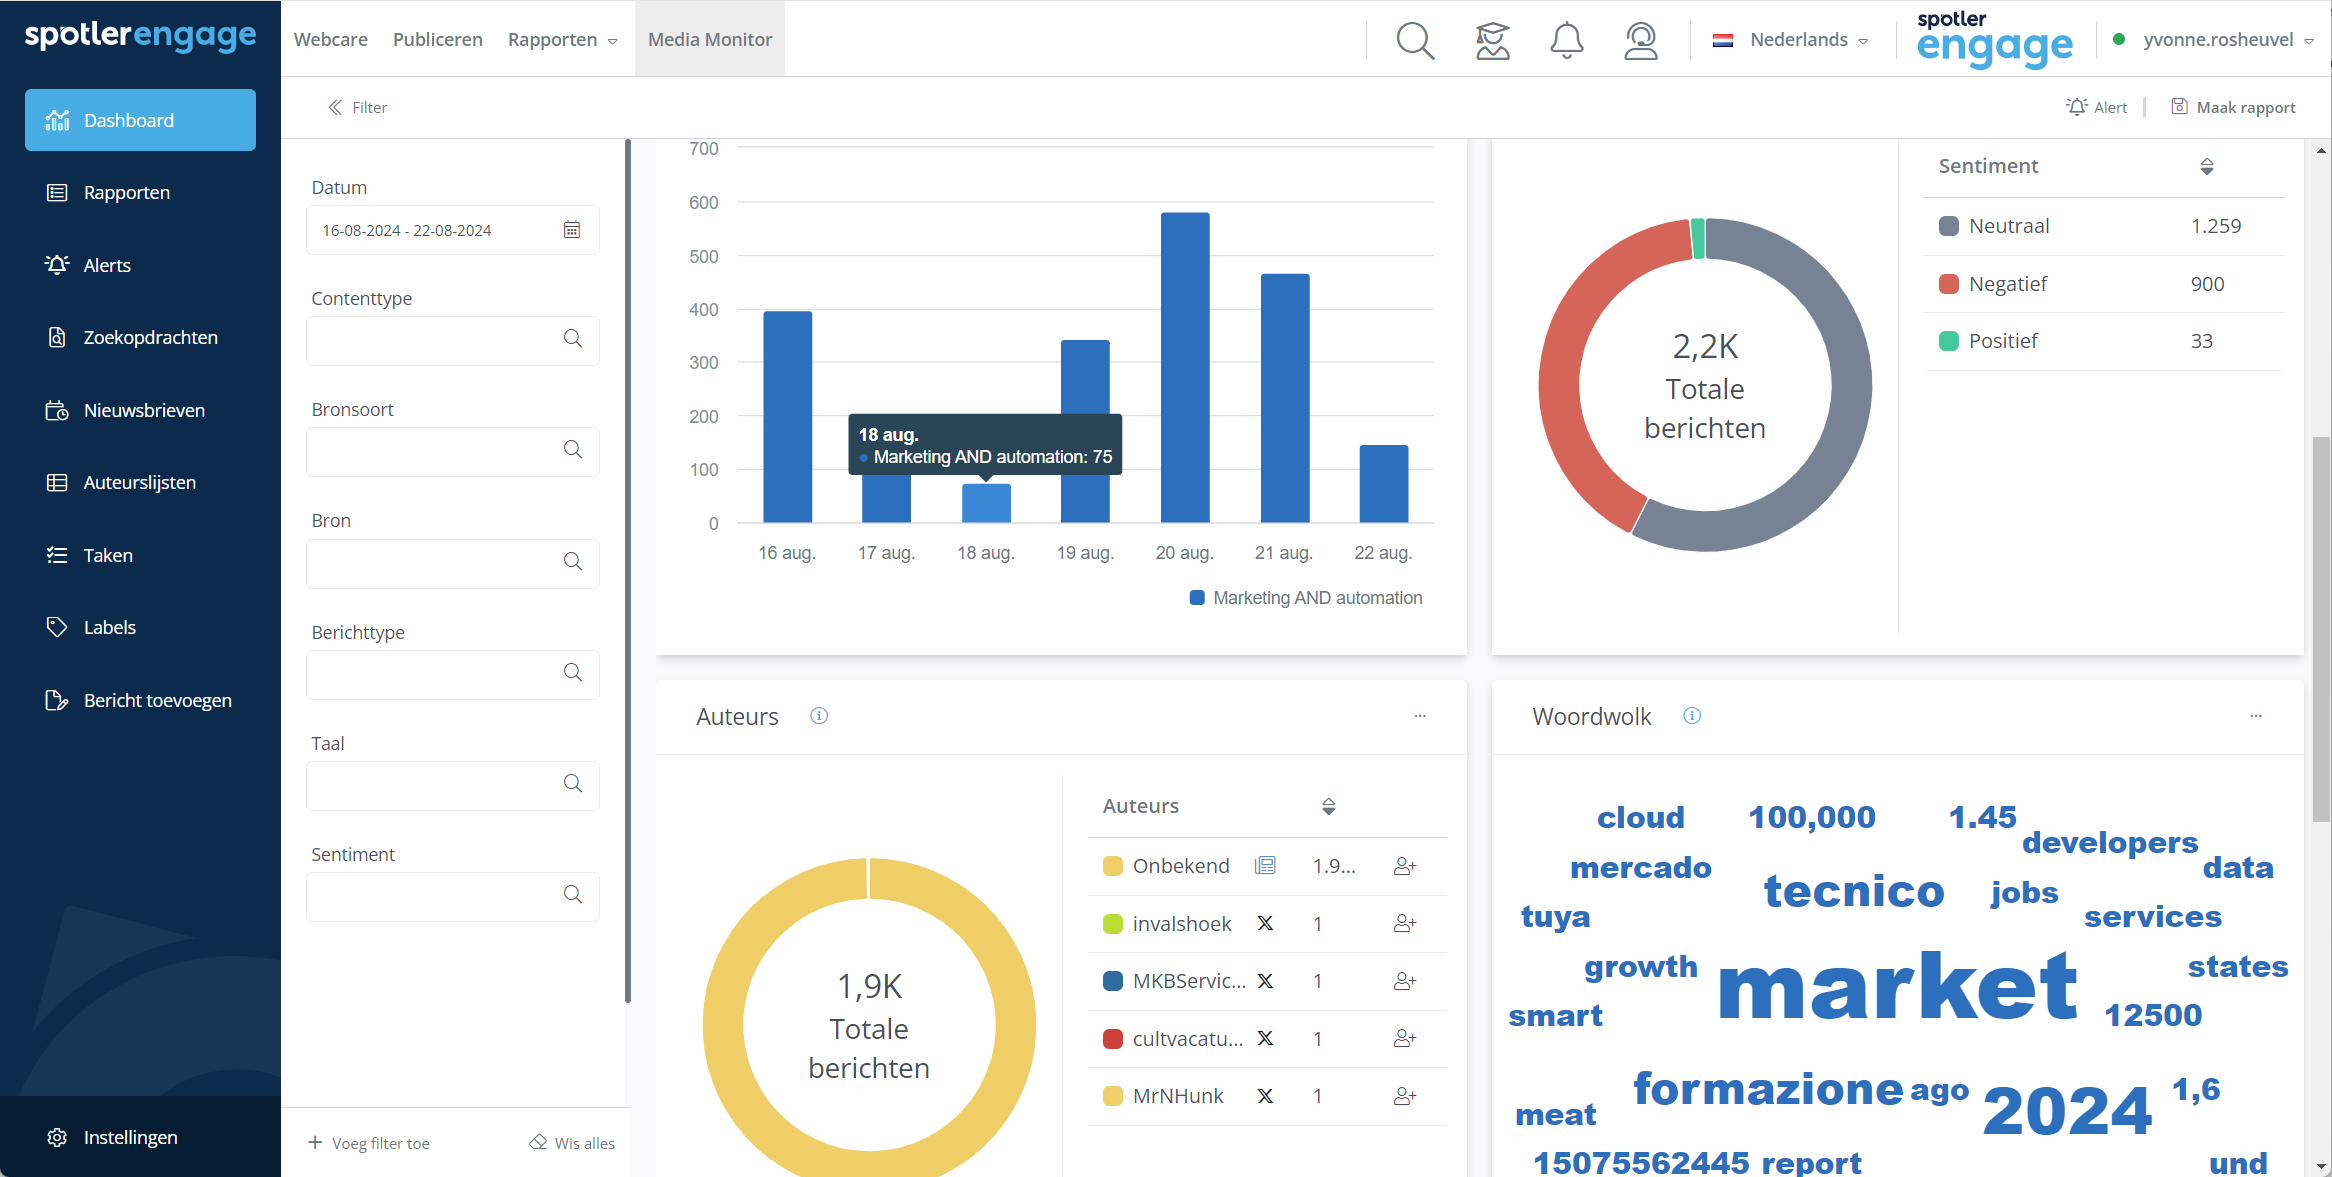Open Rapporten in the sidebar
The height and width of the screenshot is (1177, 2332).
click(x=126, y=192)
